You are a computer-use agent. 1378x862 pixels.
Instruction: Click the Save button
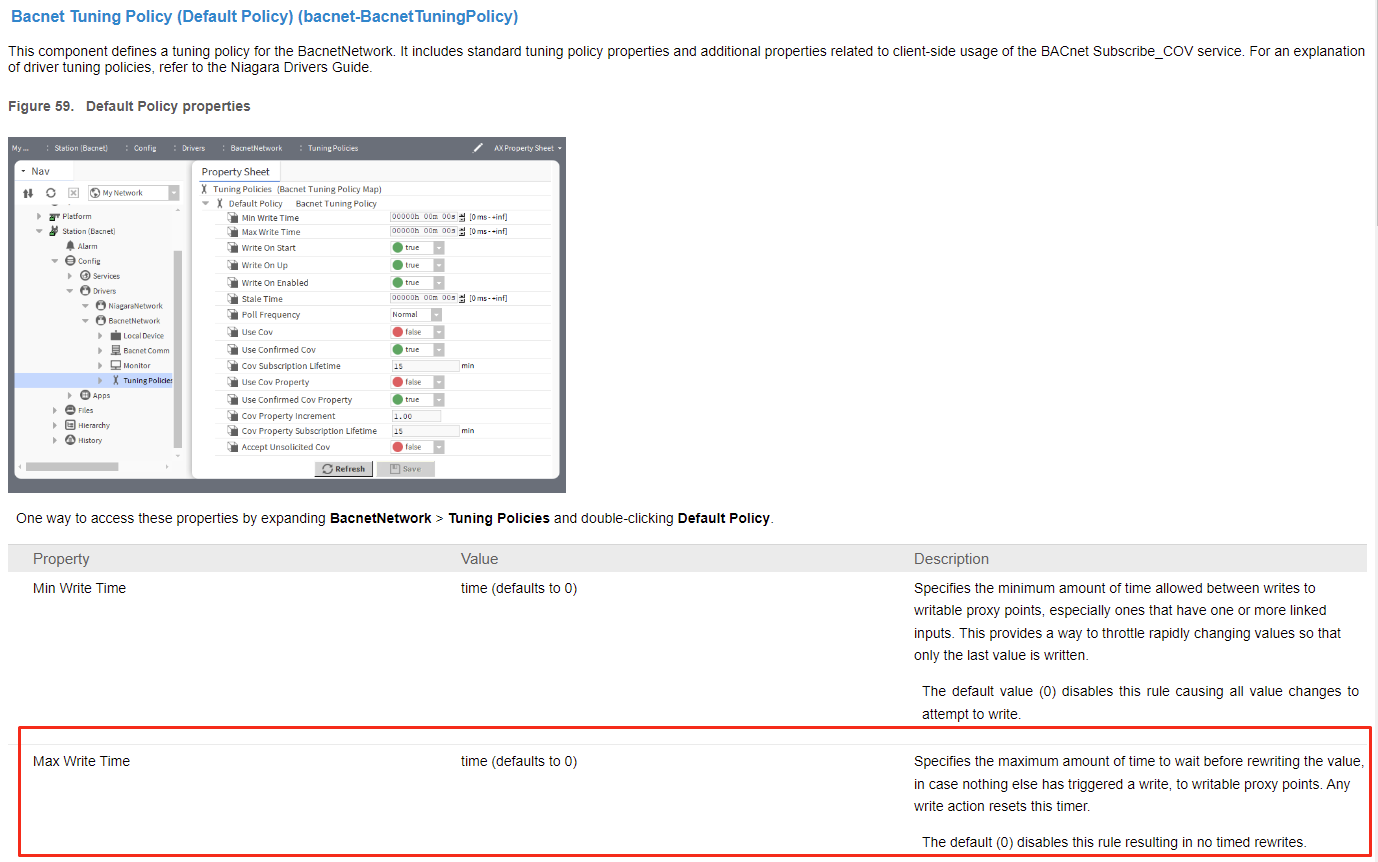pos(405,469)
